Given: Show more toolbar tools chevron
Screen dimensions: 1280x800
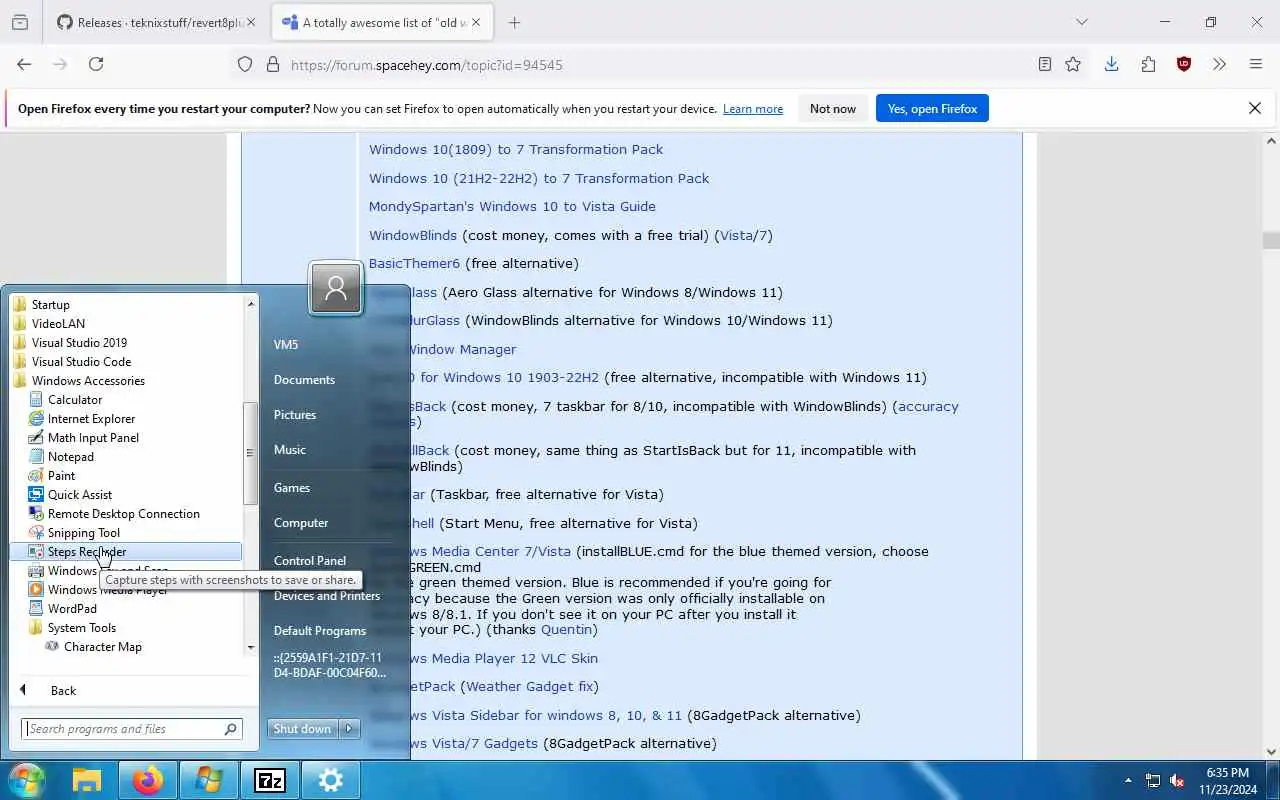Looking at the screenshot, I should coord(1219,64).
